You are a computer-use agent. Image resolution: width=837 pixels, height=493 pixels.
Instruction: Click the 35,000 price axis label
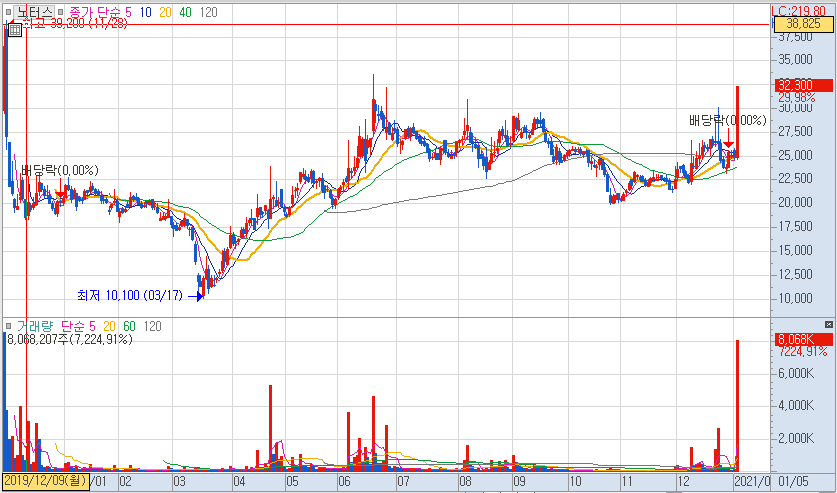click(795, 60)
